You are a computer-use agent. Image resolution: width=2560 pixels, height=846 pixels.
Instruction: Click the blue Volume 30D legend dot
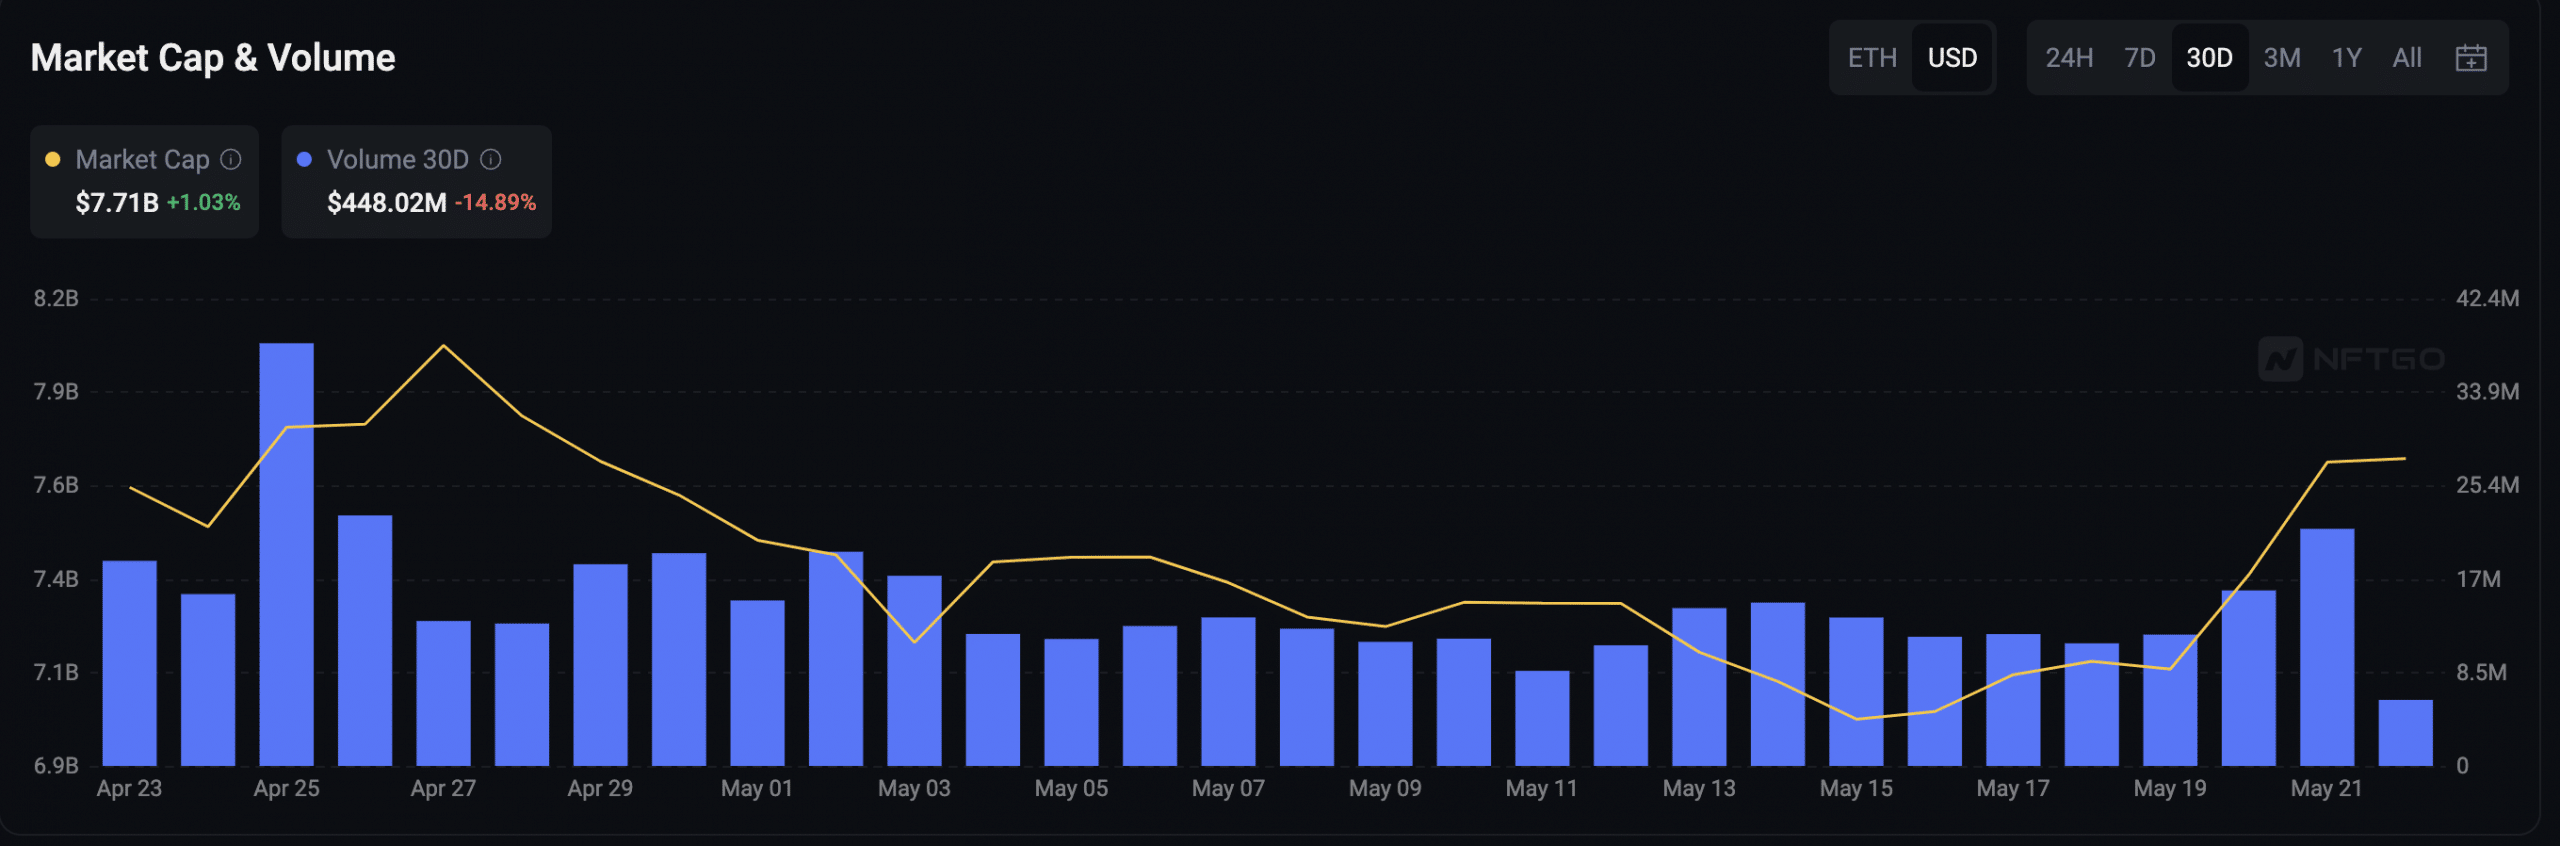[x=305, y=160]
